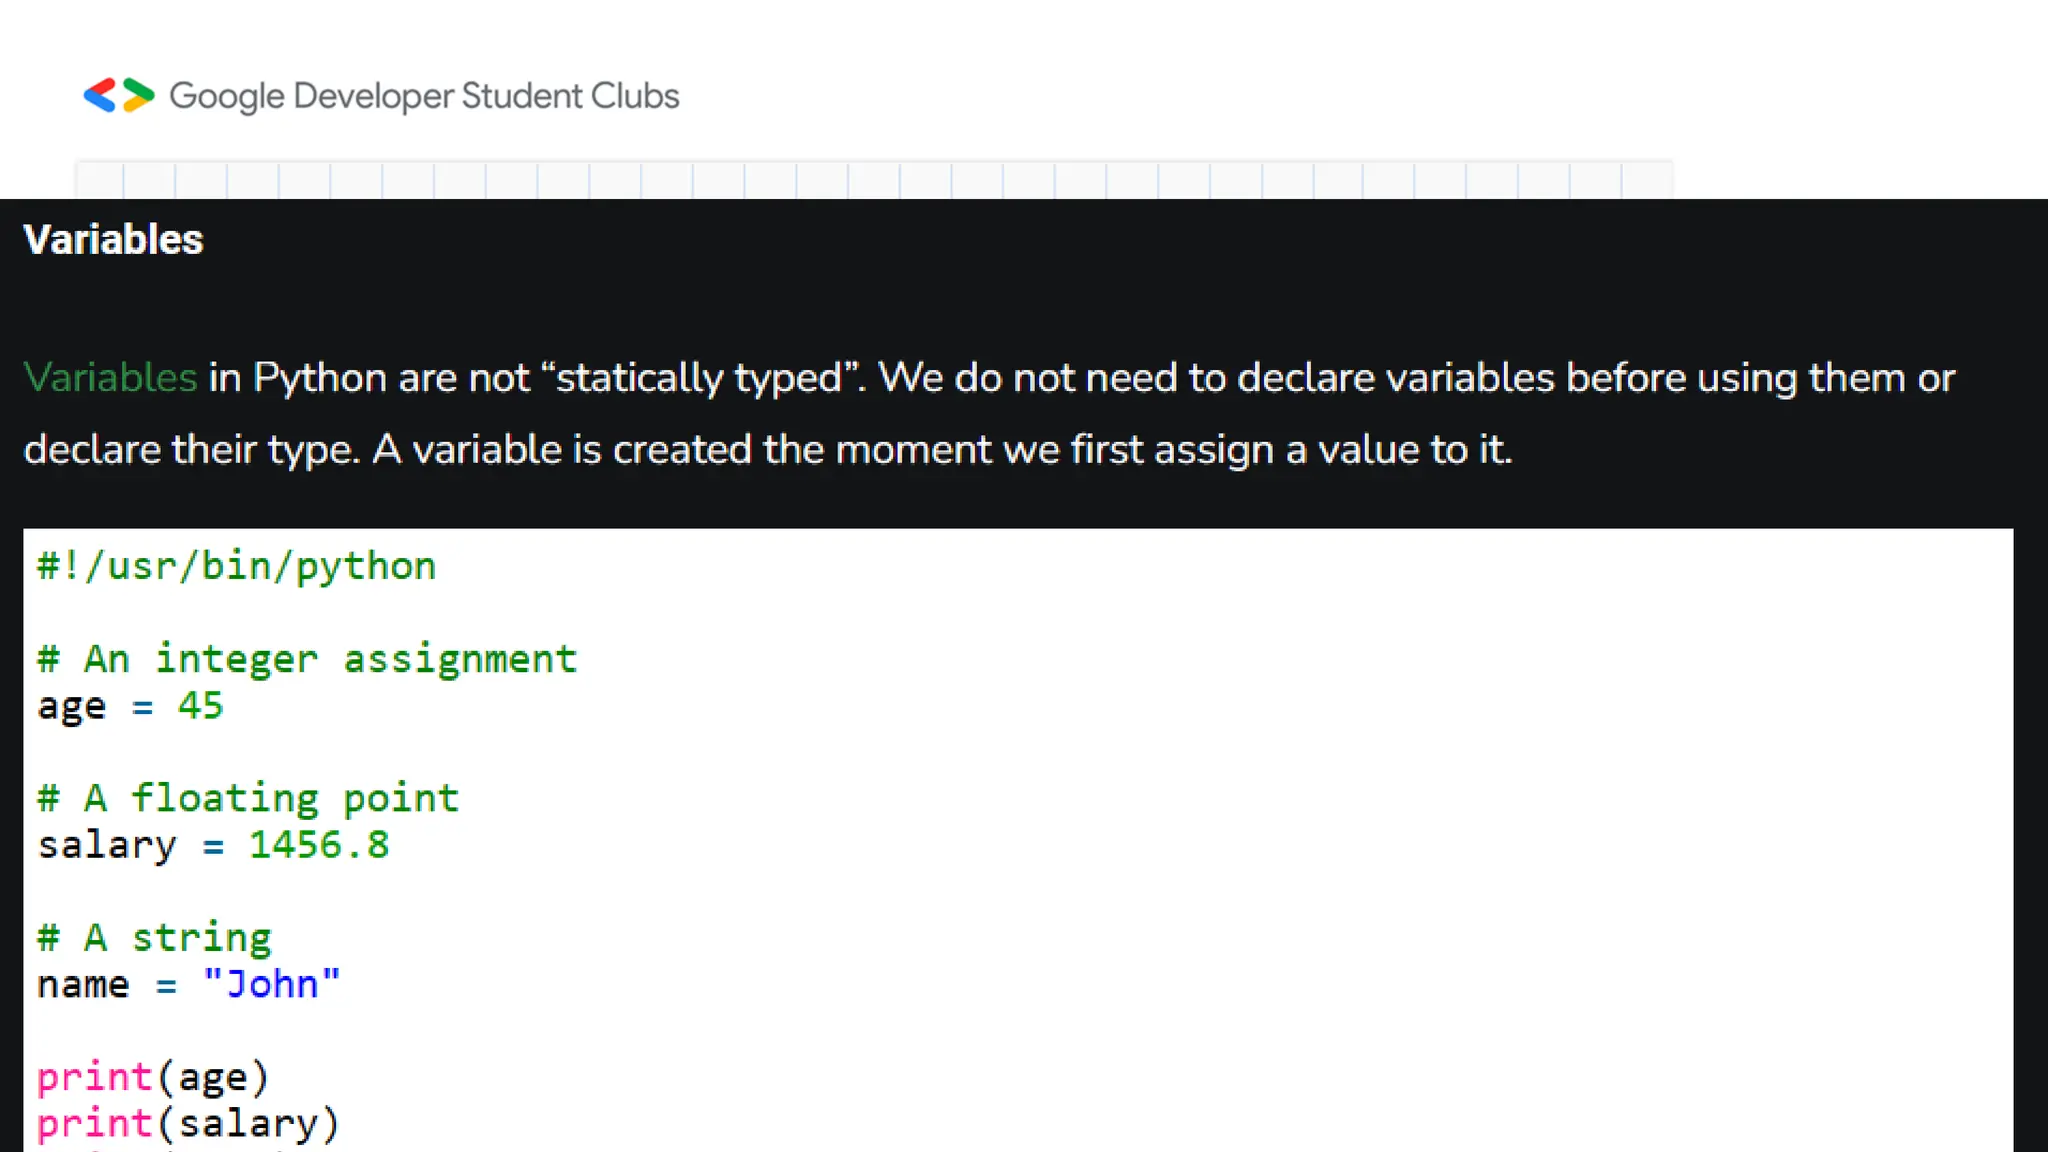Click the print(salary) statement
The height and width of the screenshot is (1152, 2048).
[188, 1123]
